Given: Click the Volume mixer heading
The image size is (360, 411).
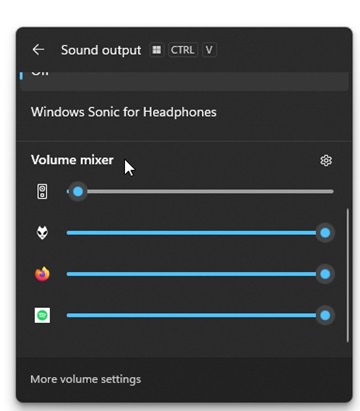Looking at the screenshot, I should (72, 160).
